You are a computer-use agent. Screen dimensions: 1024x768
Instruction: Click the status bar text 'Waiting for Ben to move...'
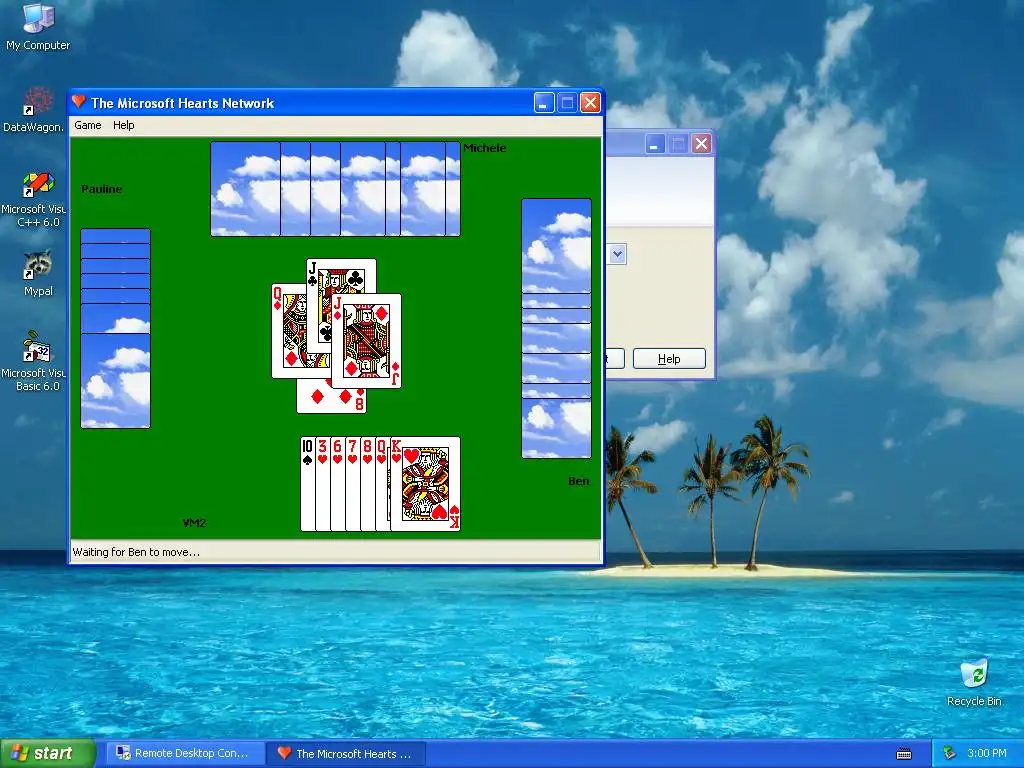point(136,552)
